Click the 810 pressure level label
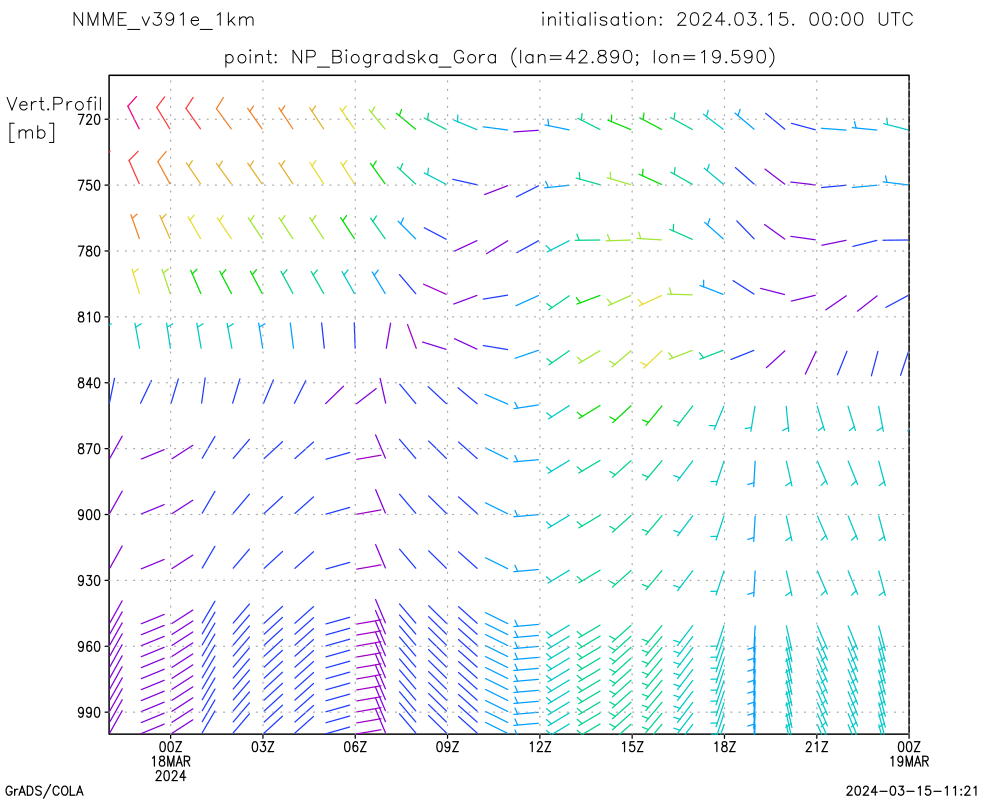 [90, 317]
